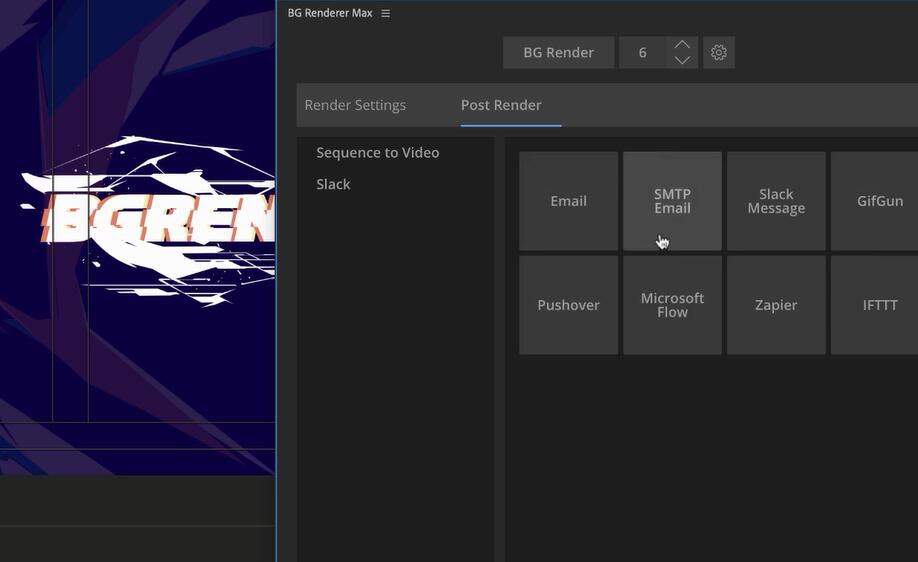Add the SMTP Email action tile
Viewport: 918px width, 562px height.
[x=672, y=201]
